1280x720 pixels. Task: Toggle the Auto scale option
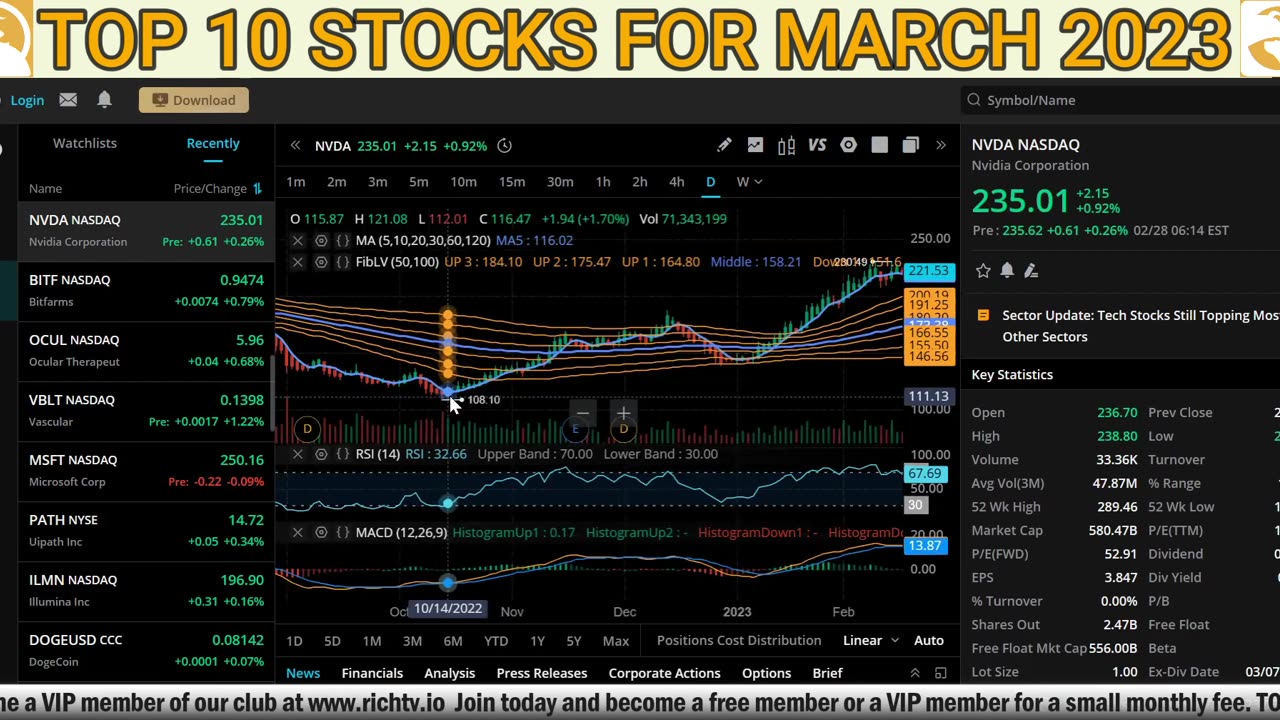pos(929,641)
